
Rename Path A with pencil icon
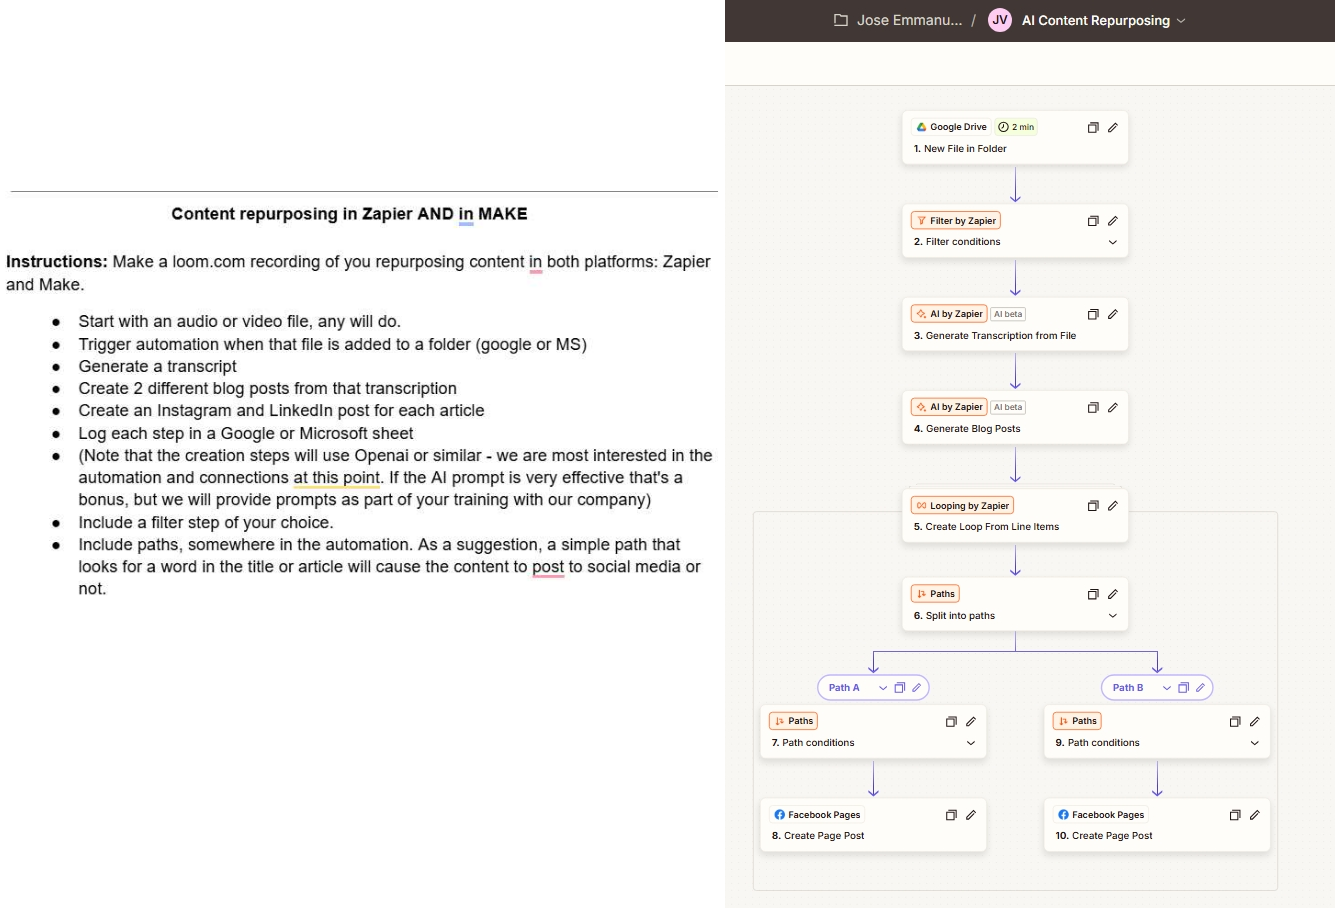click(916, 687)
